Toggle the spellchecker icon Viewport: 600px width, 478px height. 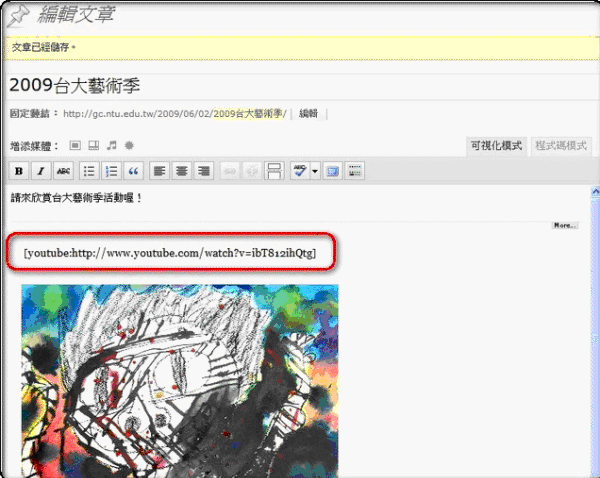pos(300,171)
